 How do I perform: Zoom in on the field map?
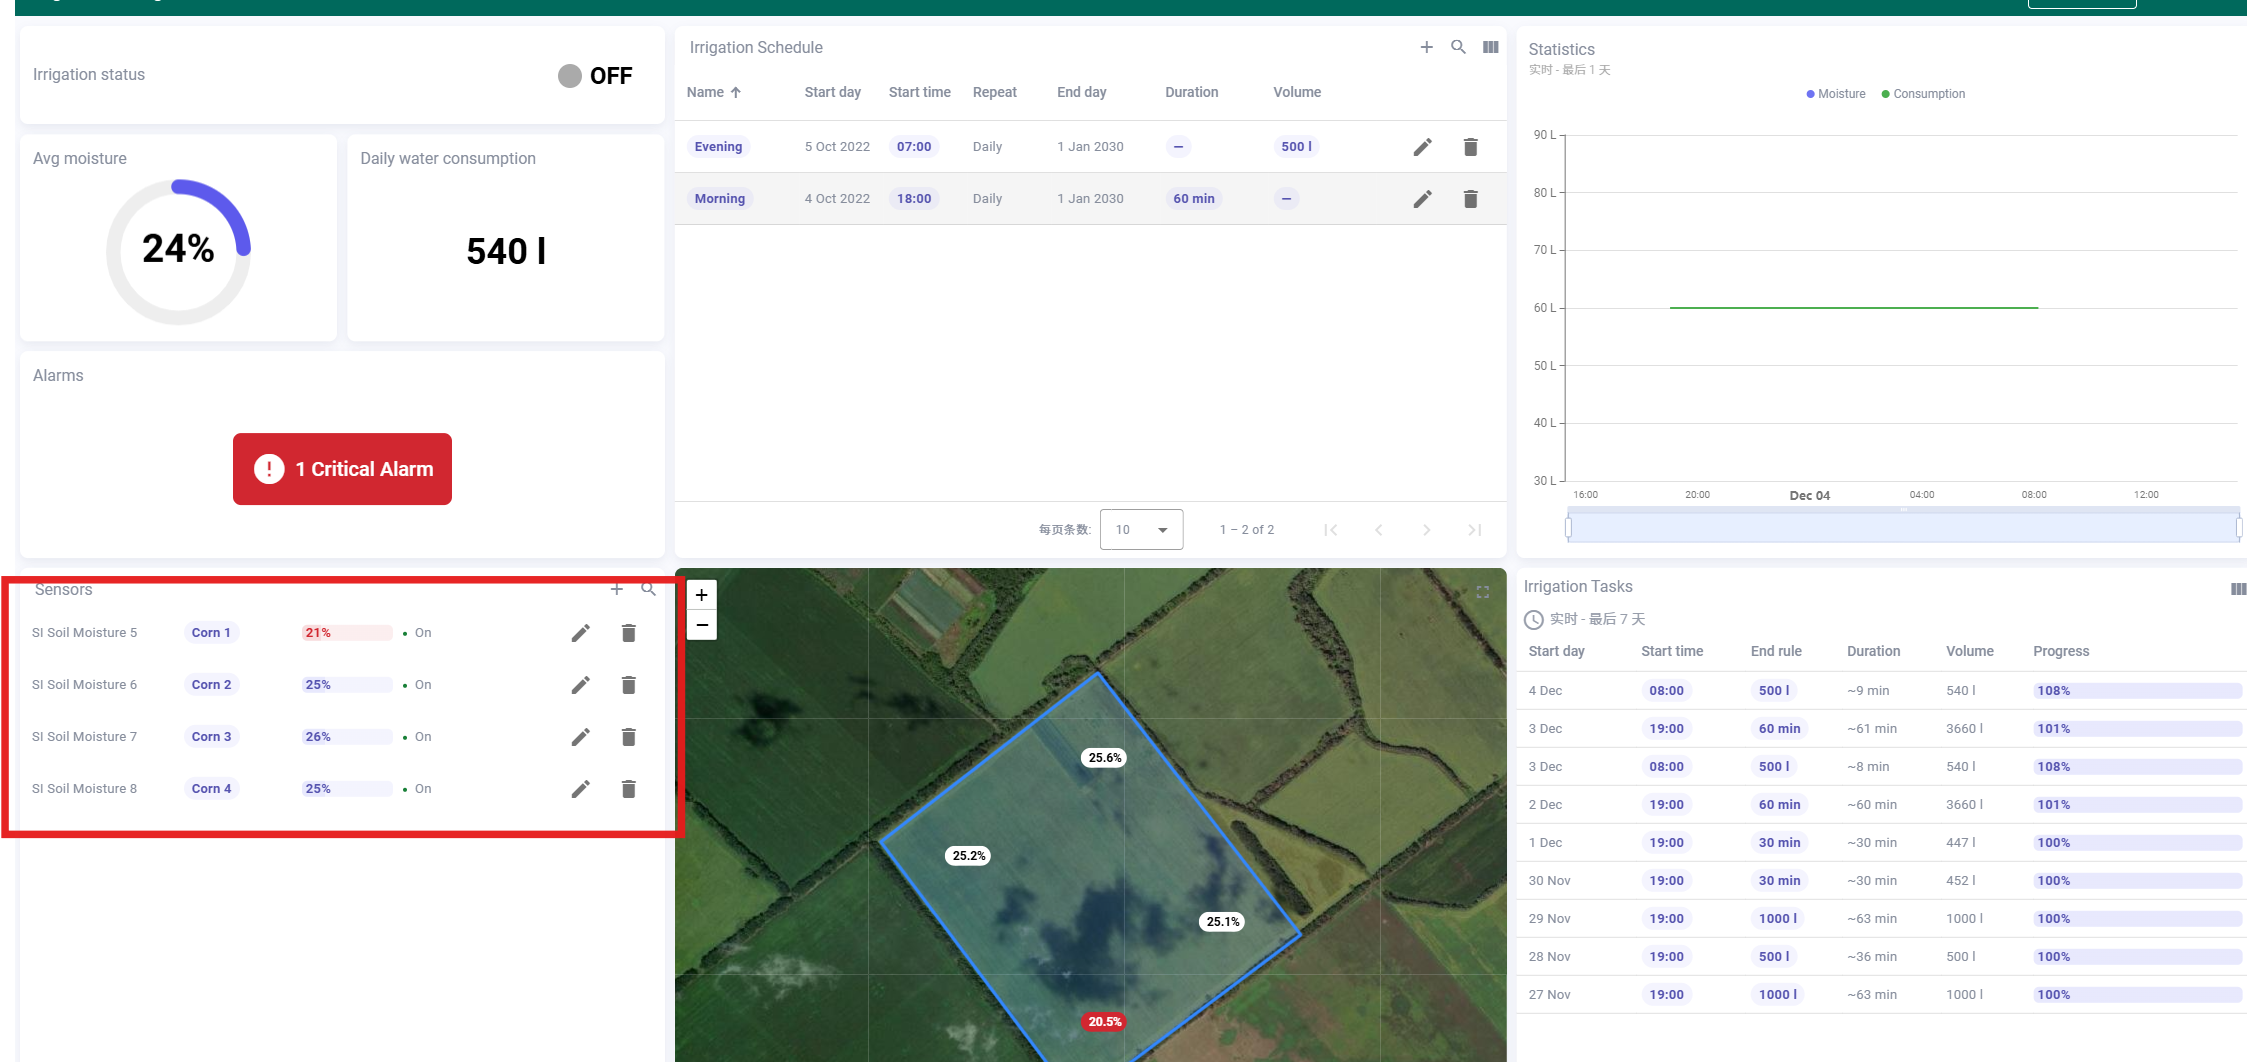click(x=702, y=595)
